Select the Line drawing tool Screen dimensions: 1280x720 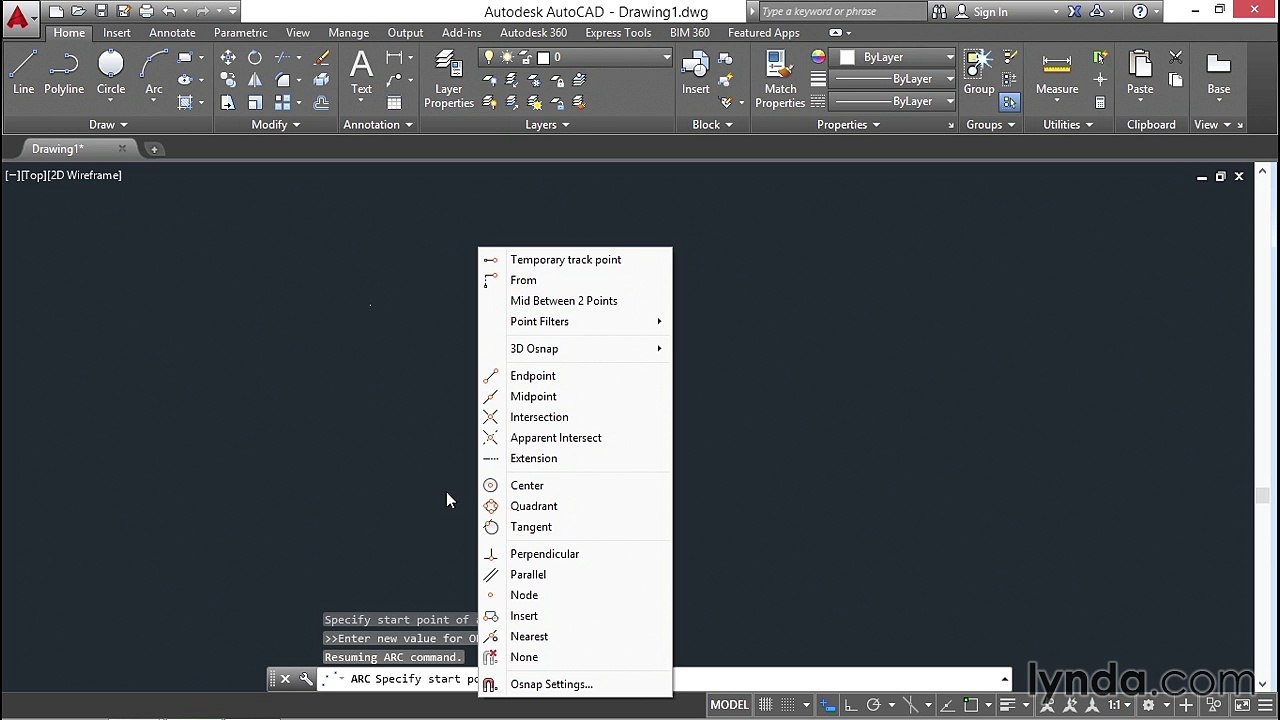(23, 73)
